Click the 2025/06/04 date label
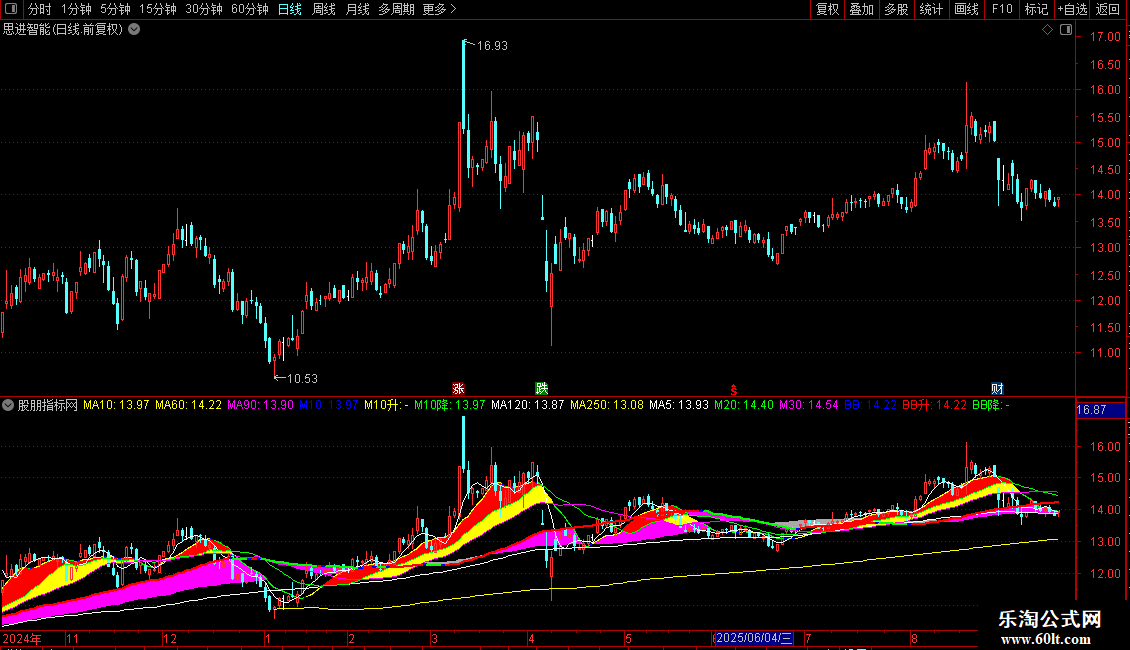This screenshot has height=650, width=1130. (754, 638)
